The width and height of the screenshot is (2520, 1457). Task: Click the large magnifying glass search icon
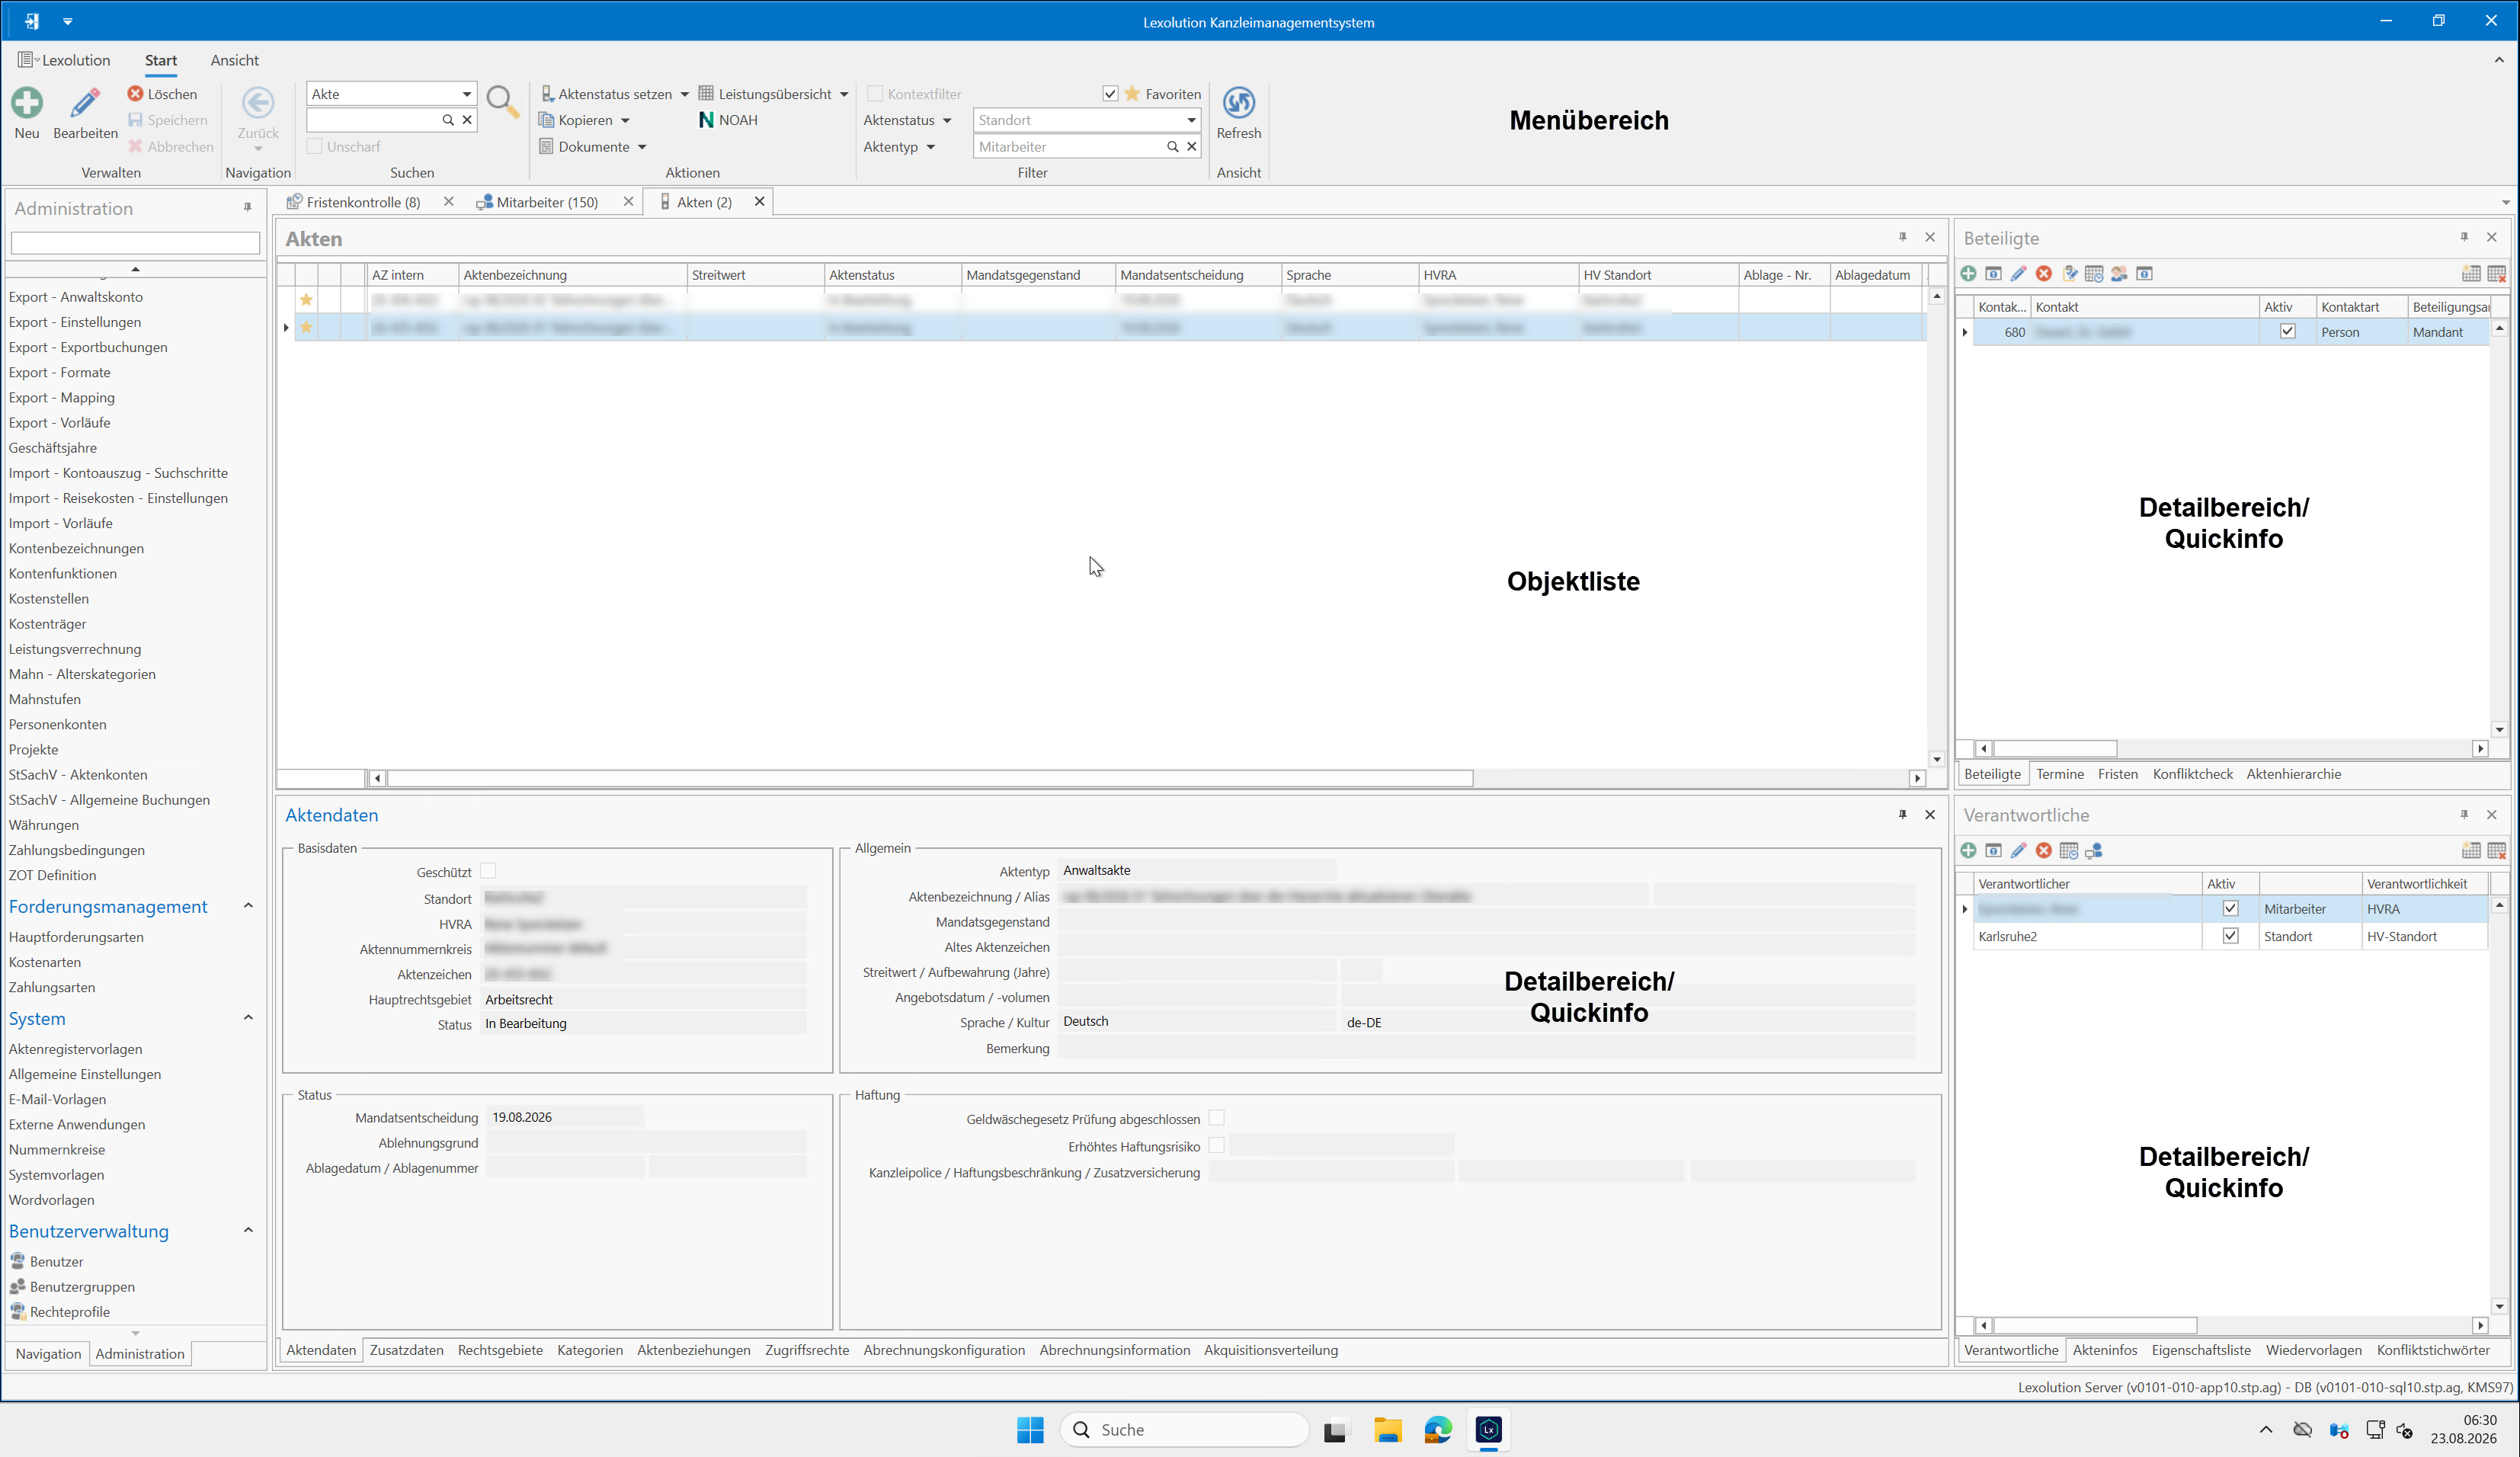point(502,102)
